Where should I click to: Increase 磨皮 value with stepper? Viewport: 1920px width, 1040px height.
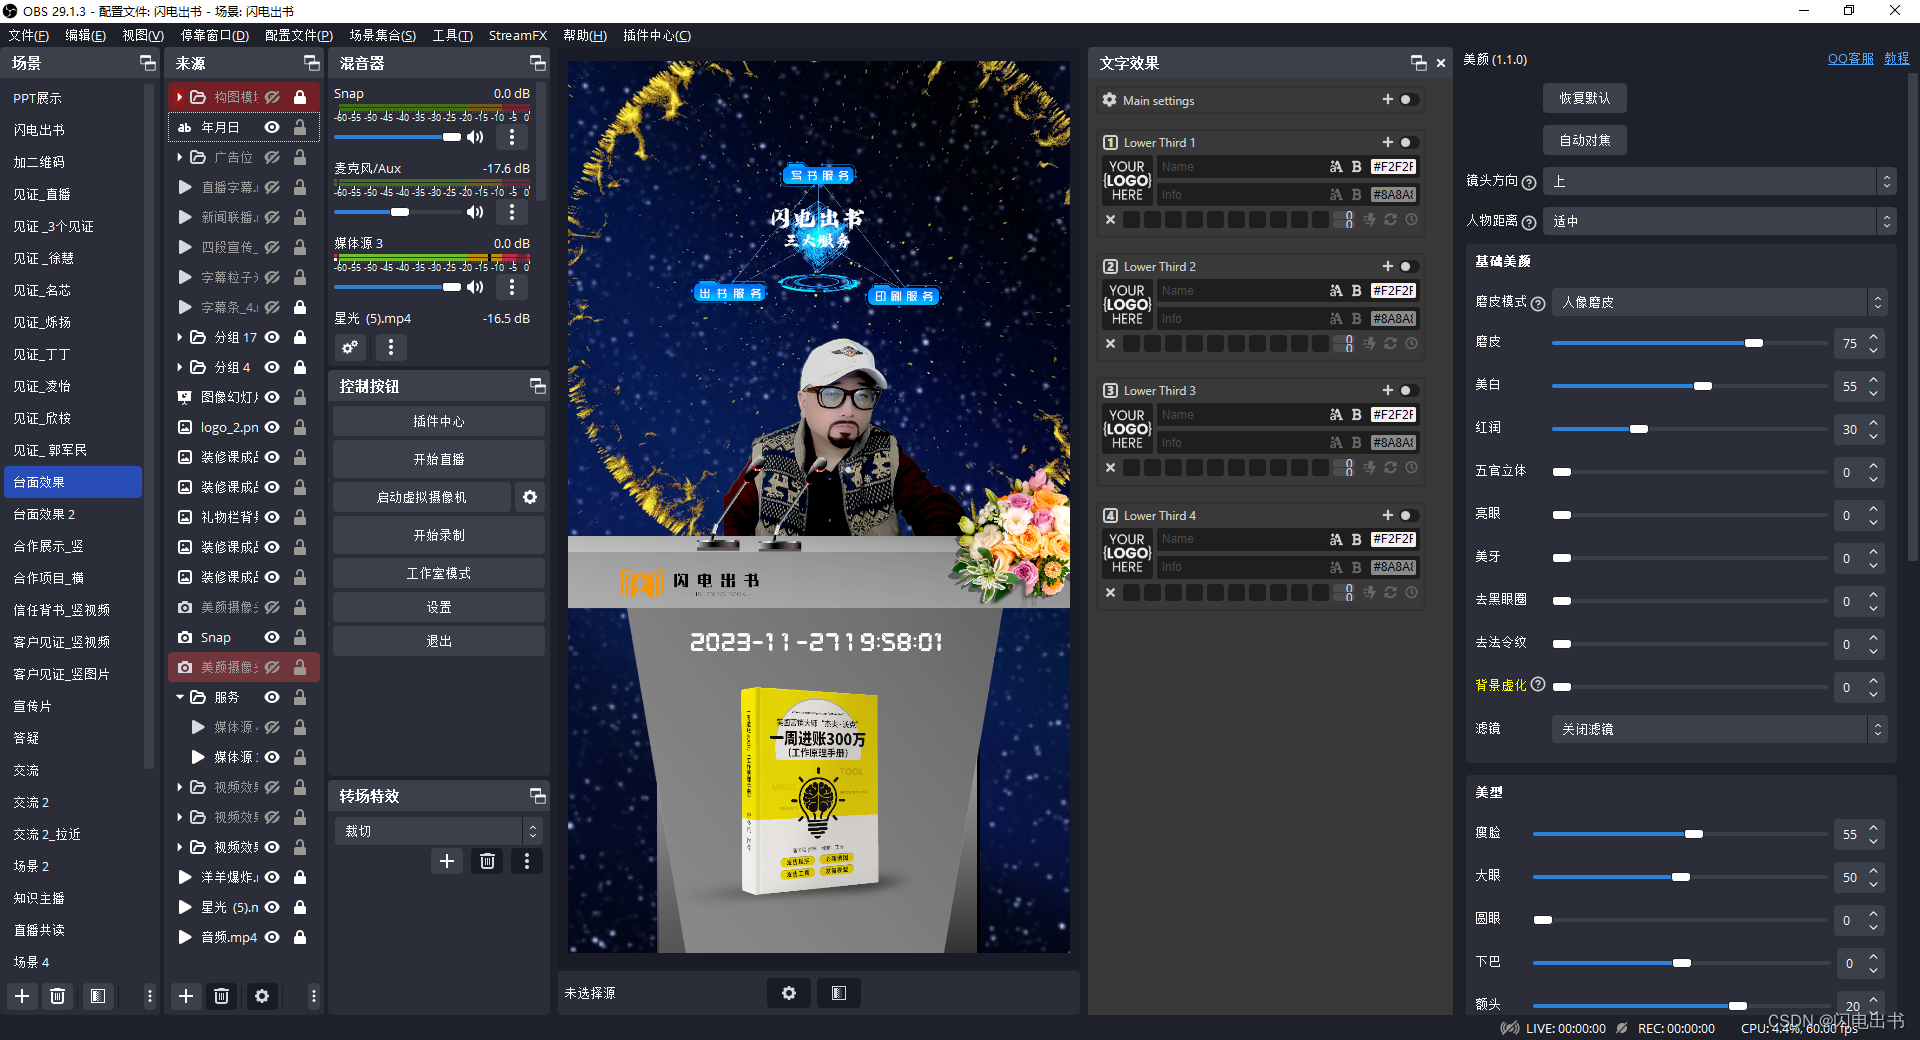1874,337
